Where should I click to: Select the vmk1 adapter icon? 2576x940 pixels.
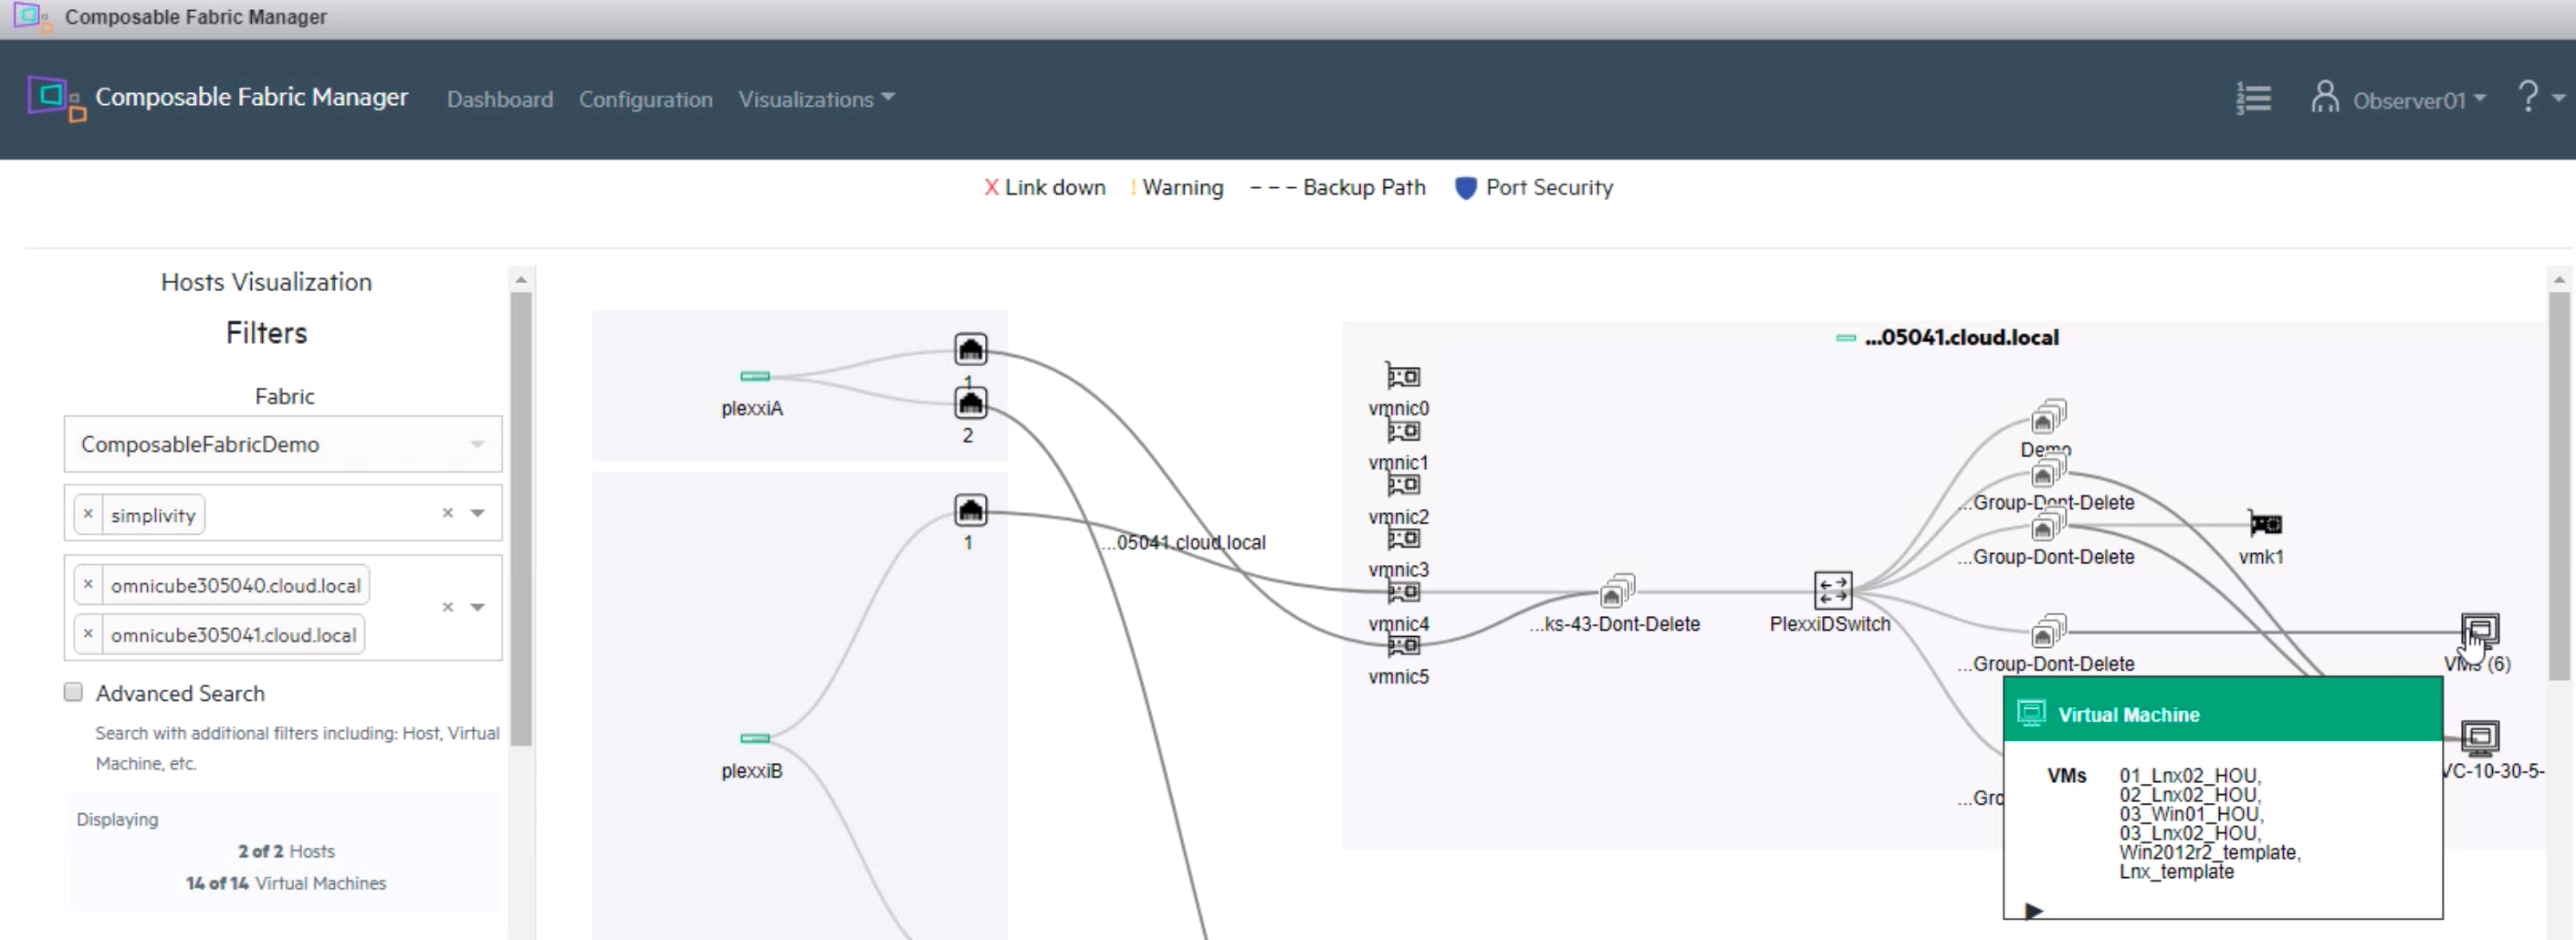2264,523
